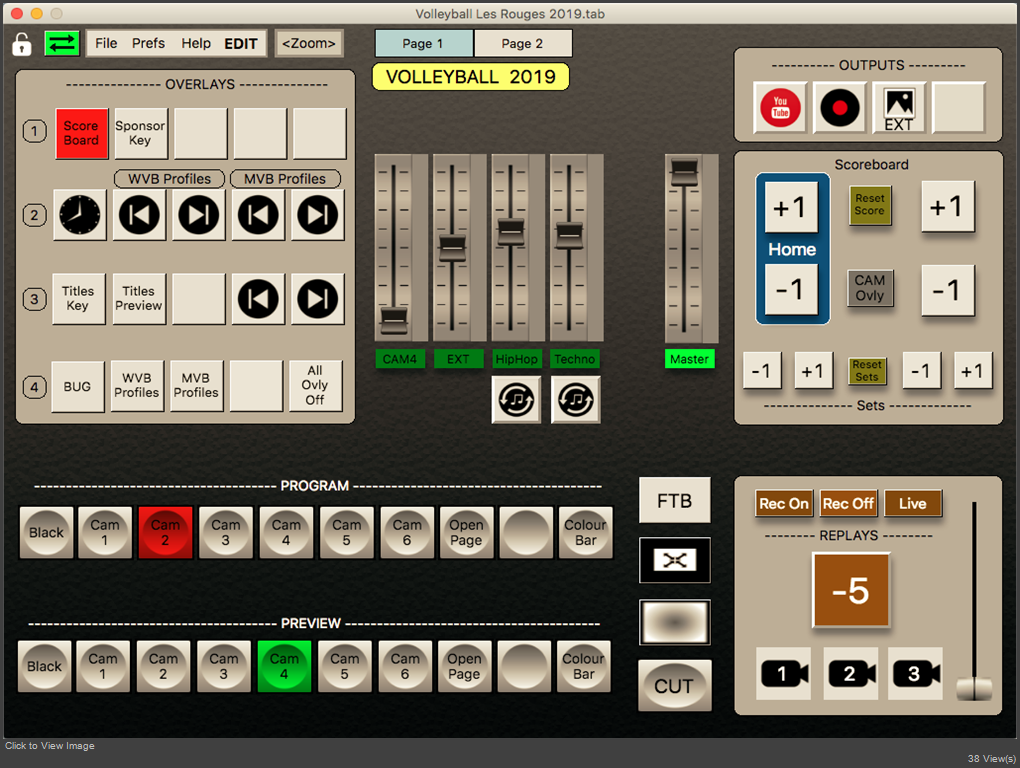Click the YouTube output icon
1020x768 pixels.
pos(779,107)
